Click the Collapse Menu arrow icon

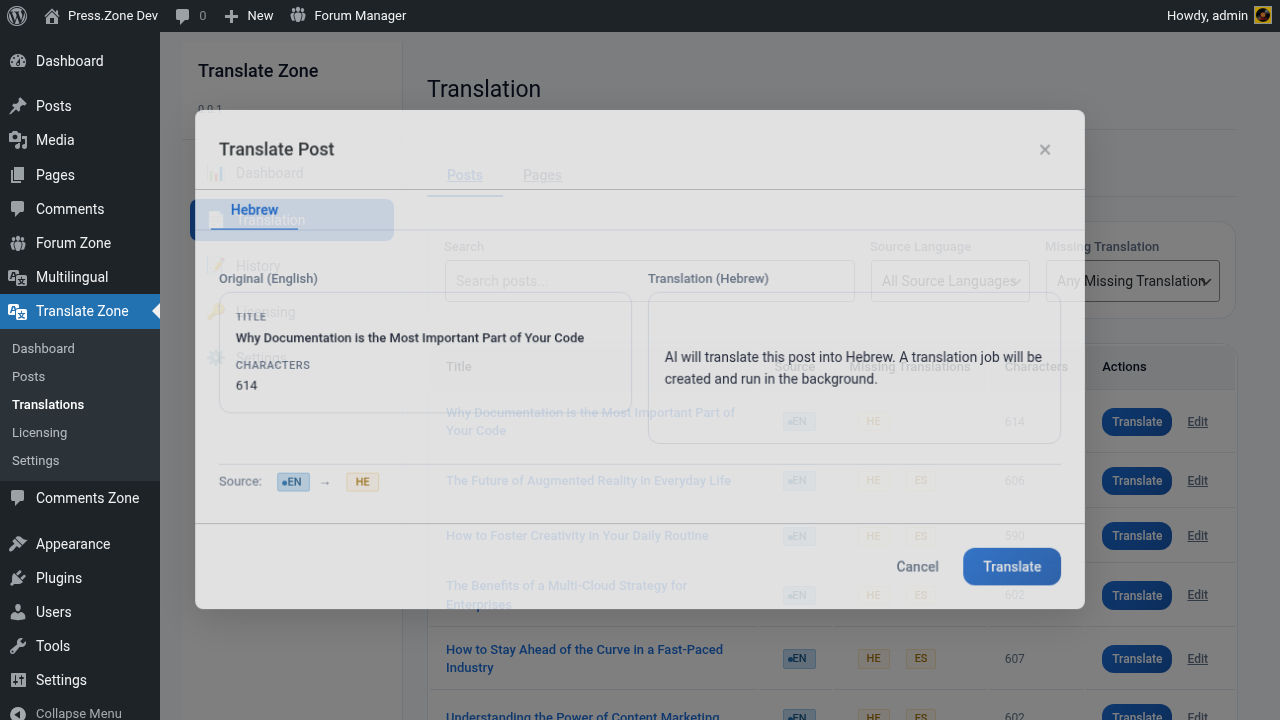(18, 713)
